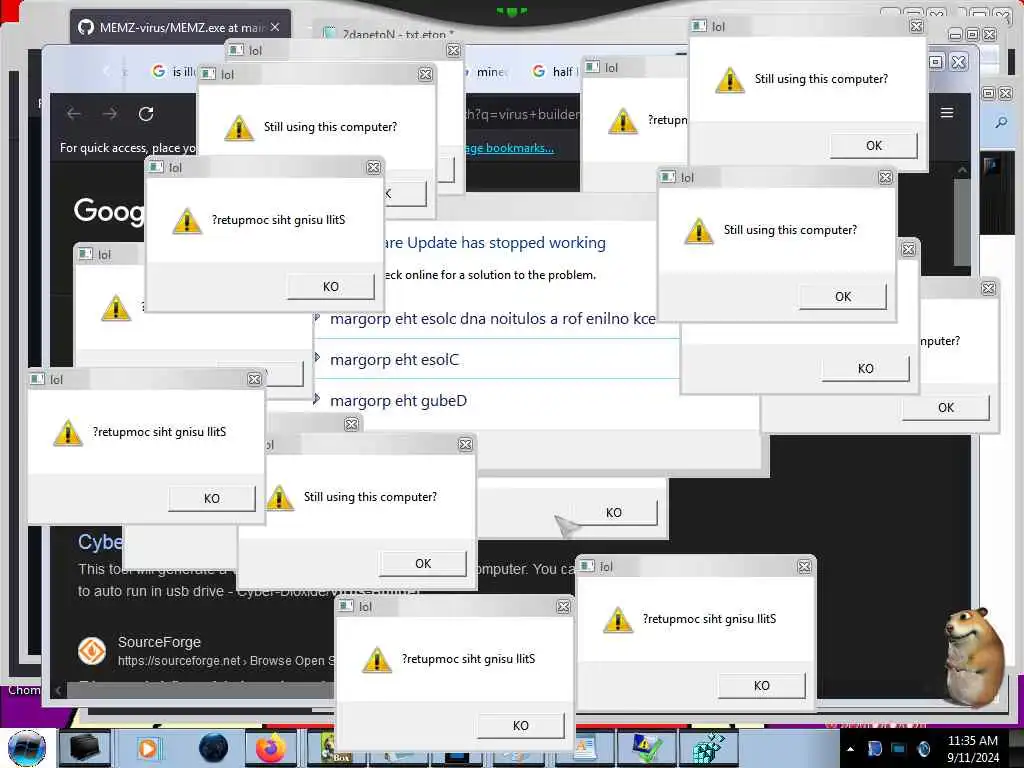Open the clock showing 11:35 AM

pos(972,748)
